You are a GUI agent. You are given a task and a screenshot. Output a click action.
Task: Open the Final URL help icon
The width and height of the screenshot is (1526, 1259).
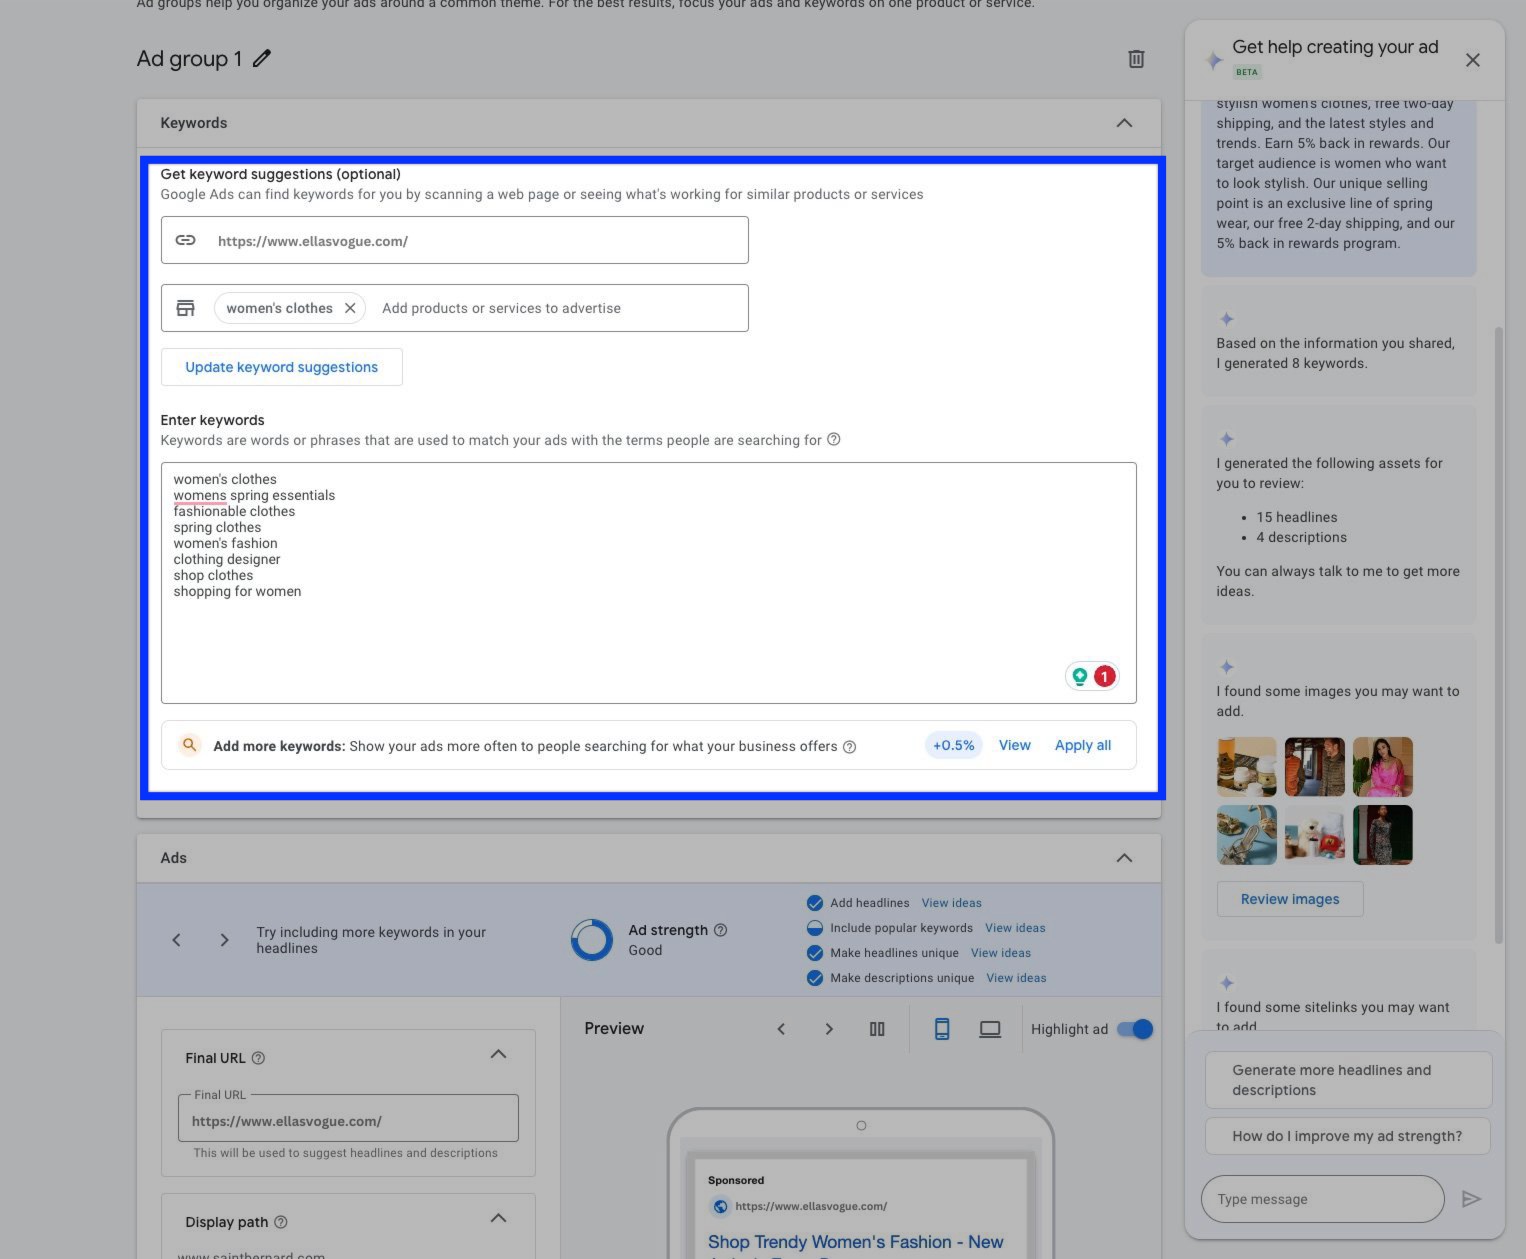point(258,1058)
